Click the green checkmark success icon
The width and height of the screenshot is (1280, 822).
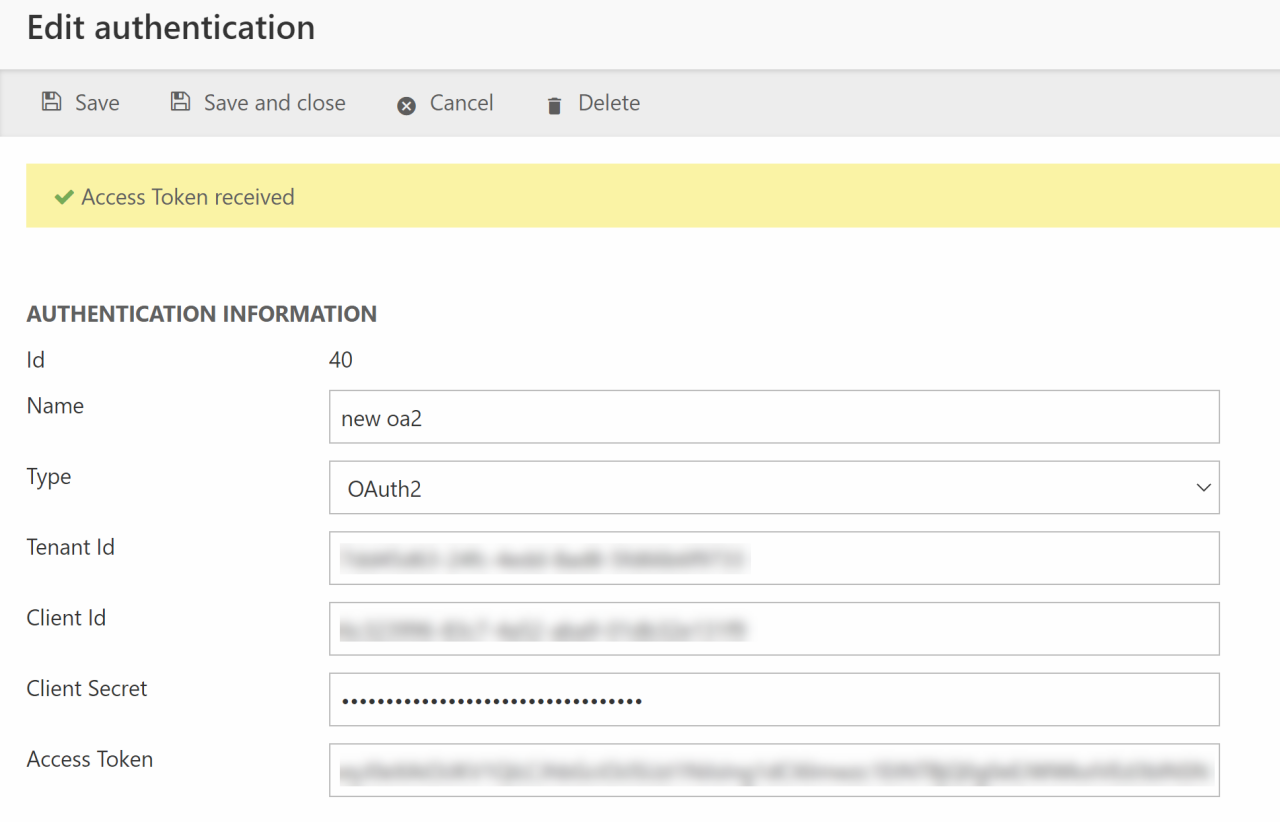click(x=64, y=197)
